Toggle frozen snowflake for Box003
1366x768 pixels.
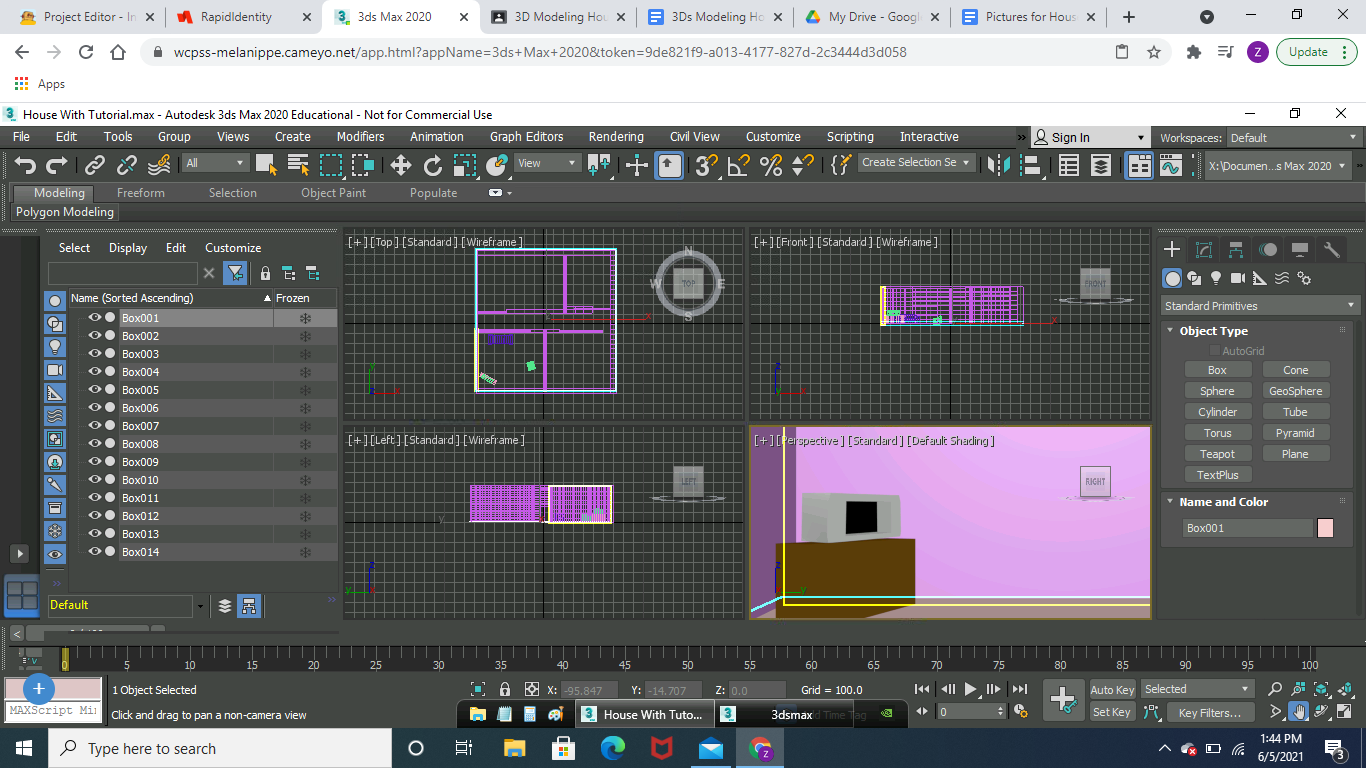(306, 354)
